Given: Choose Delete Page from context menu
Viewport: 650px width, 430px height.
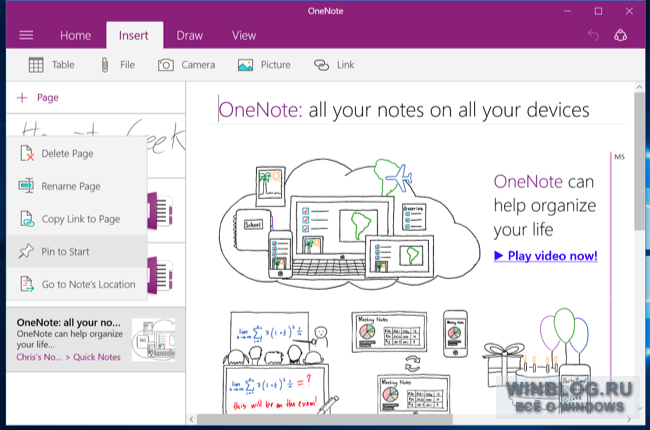Looking at the screenshot, I should coord(77,153).
